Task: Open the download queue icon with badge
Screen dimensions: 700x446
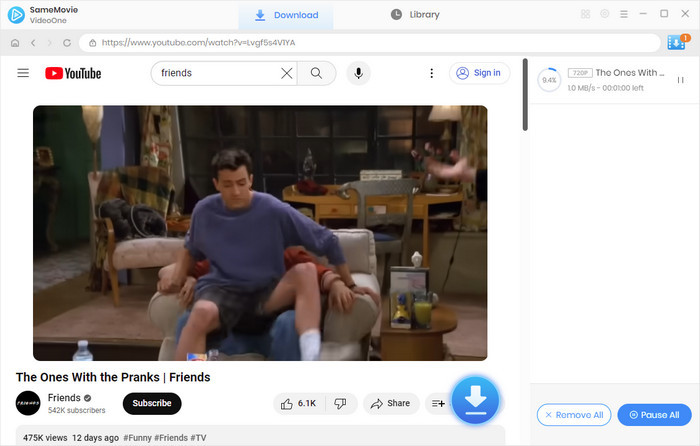Action: 678,42
